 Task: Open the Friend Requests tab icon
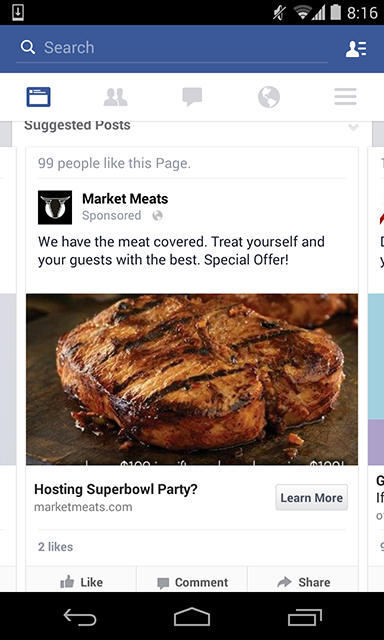point(115,97)
